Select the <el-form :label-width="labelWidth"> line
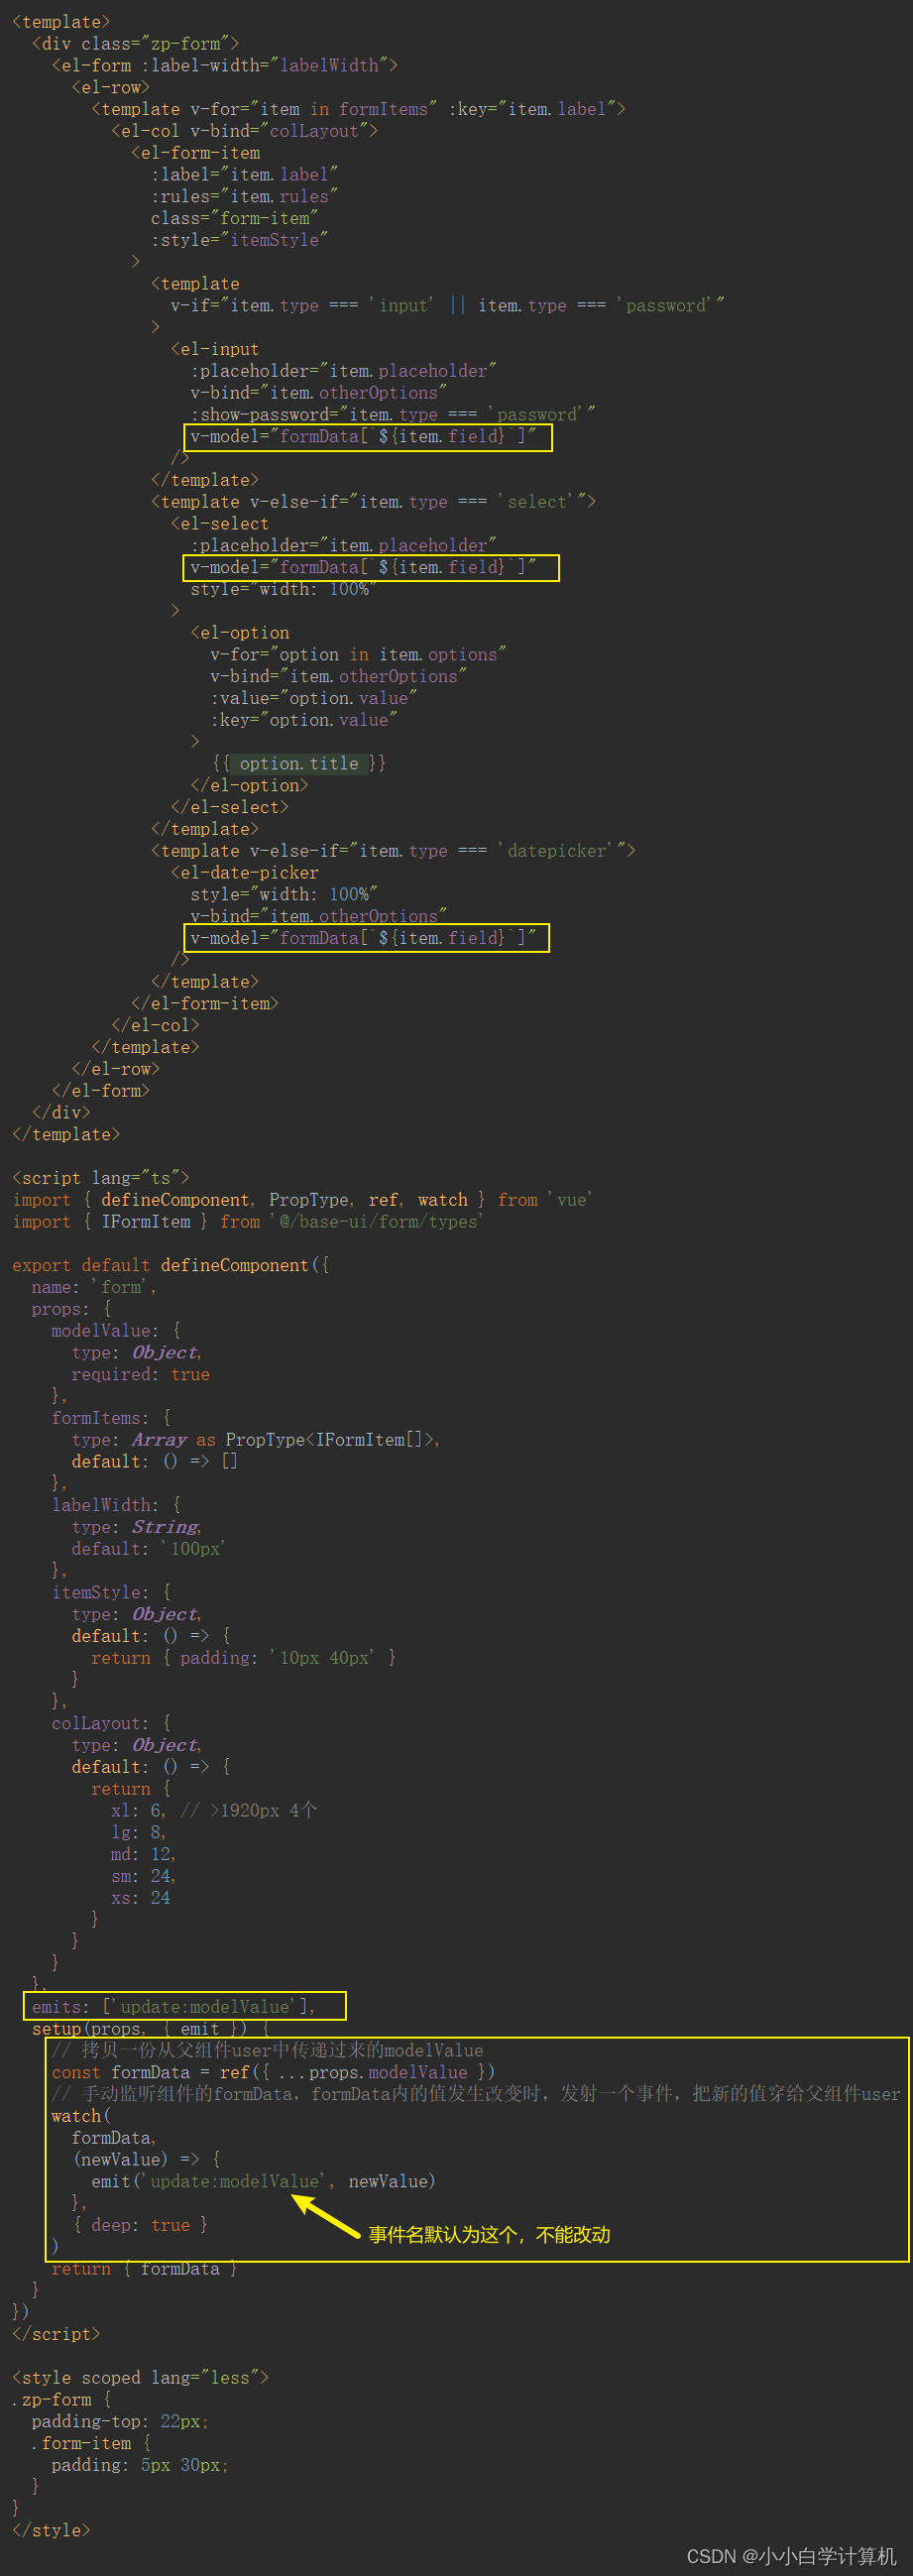This screenshot has width=913, height=2576. 224,66
